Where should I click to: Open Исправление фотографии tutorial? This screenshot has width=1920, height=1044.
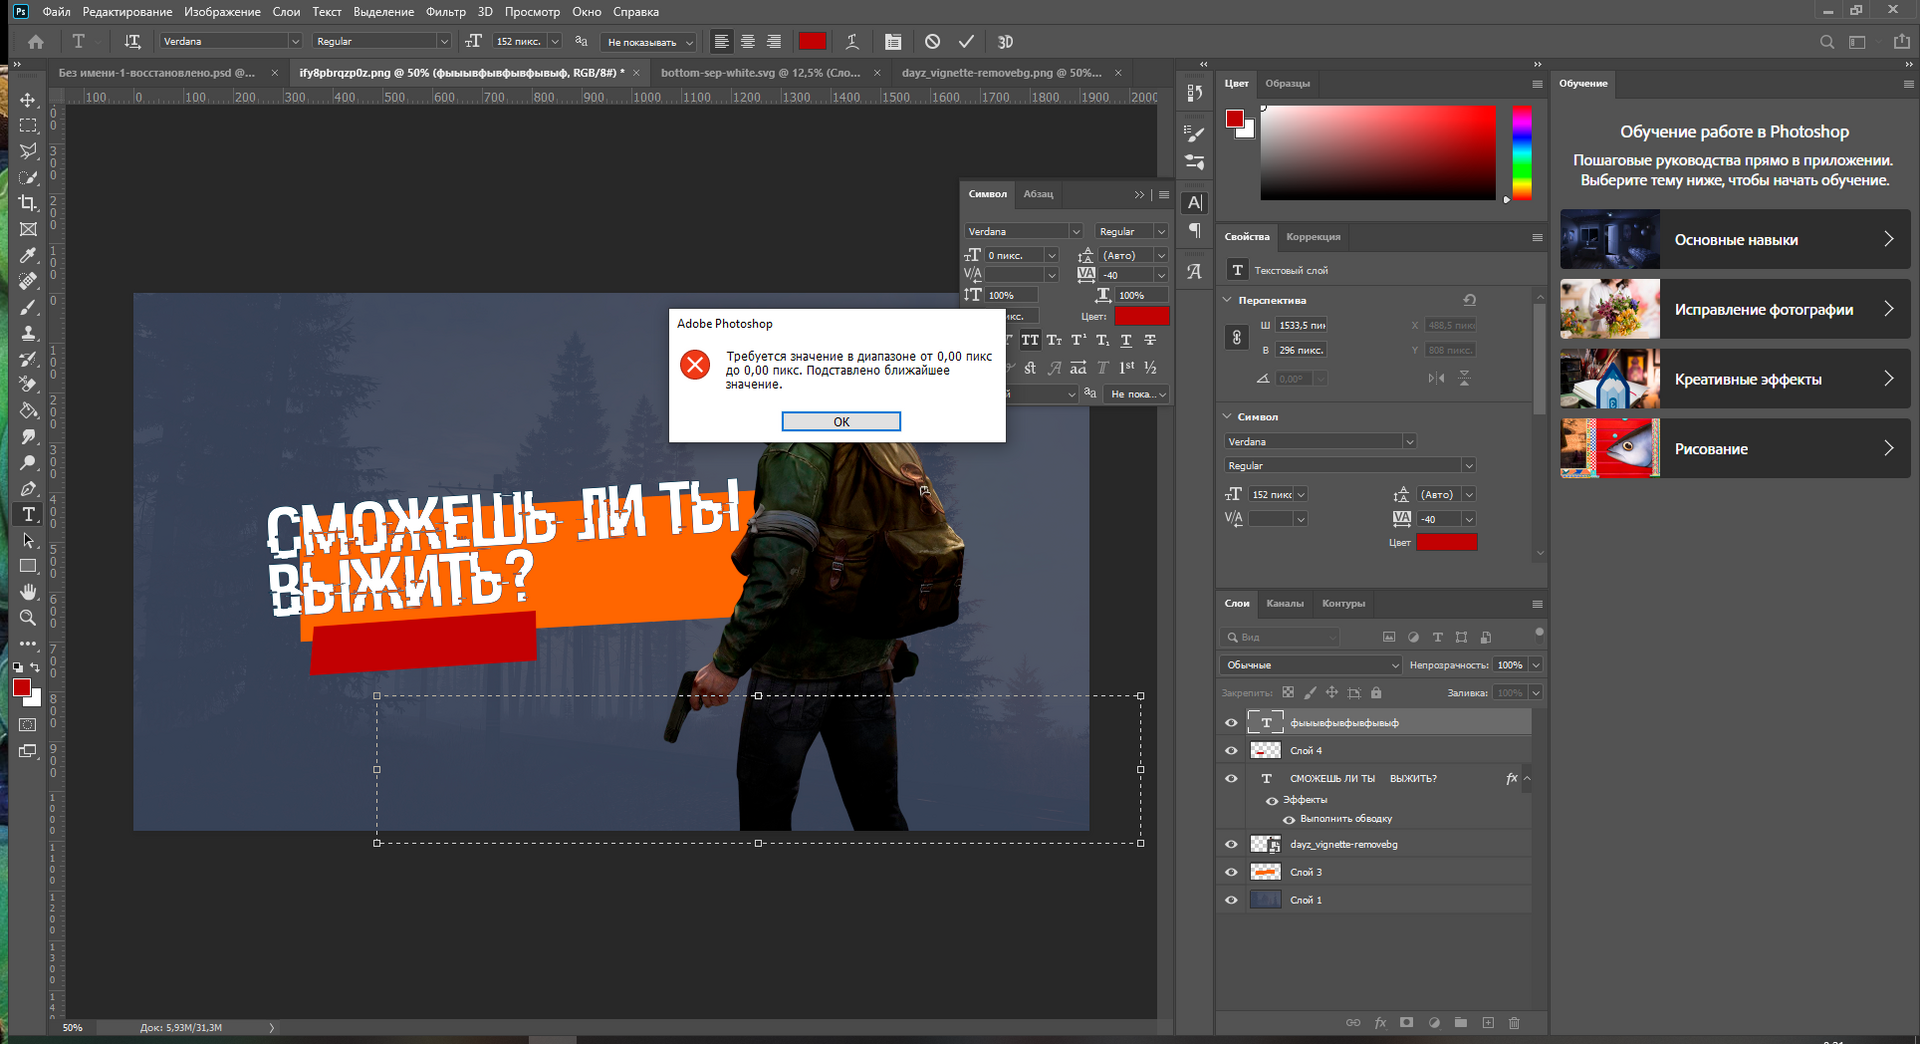tap(1735, 309)
